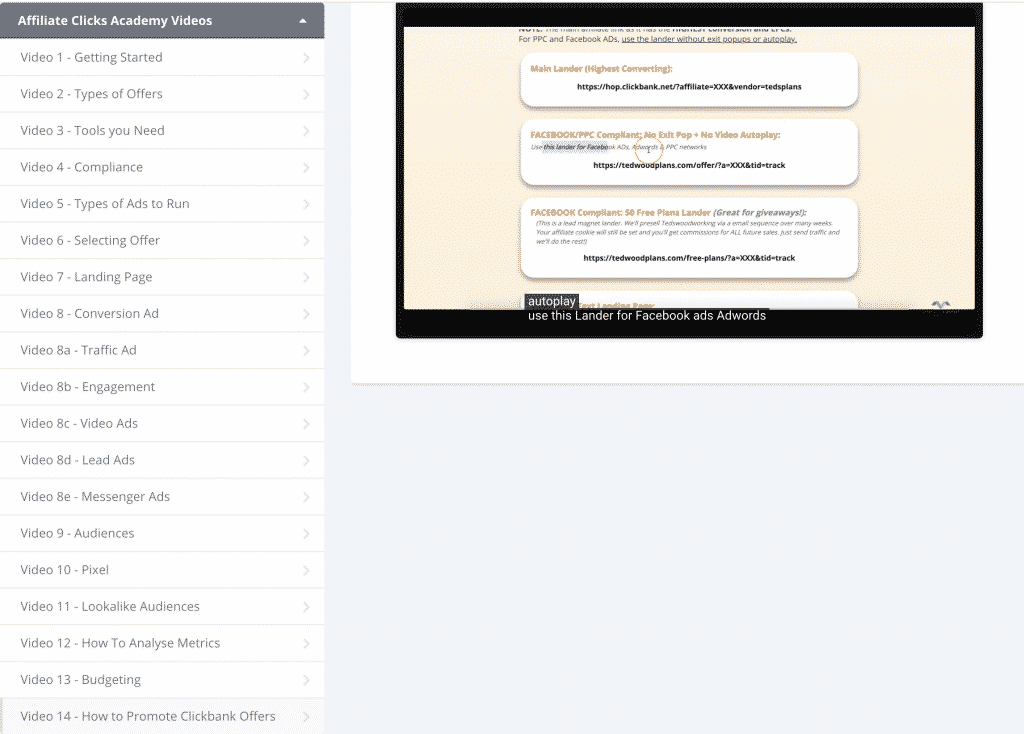Click chevron next to Video 8a - Traffic Ad

pyautogui.click(x=306, y=351)
